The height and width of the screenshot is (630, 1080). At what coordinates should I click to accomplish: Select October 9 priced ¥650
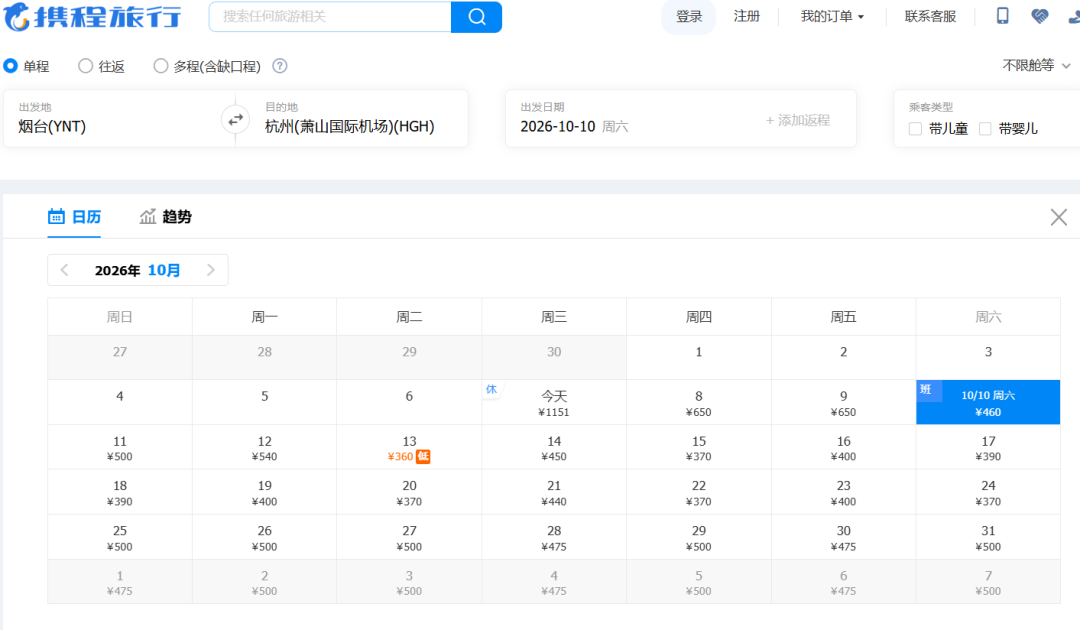843,403
